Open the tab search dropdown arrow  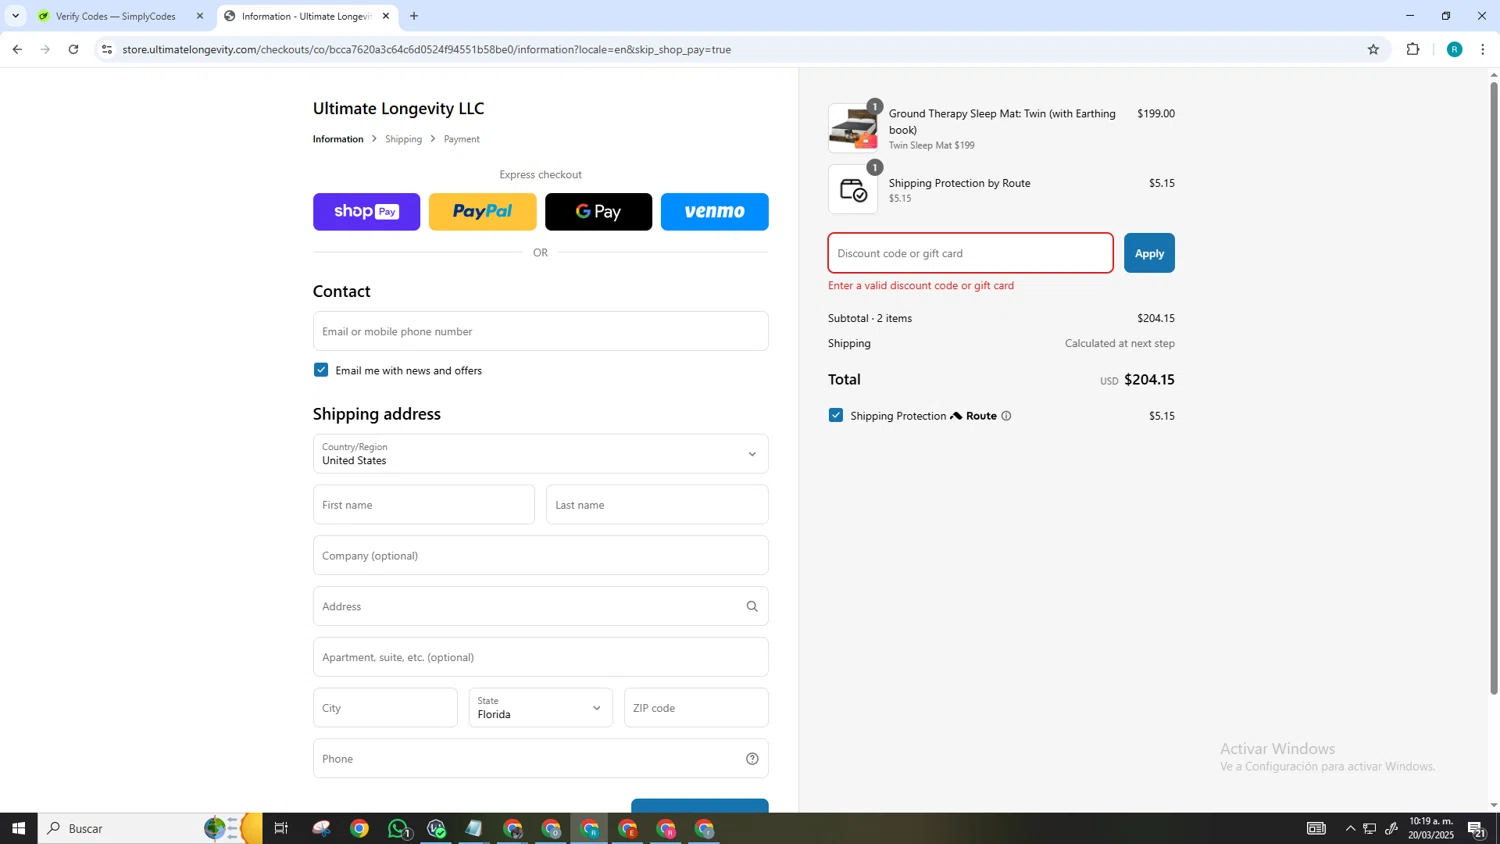click(15, 16)
